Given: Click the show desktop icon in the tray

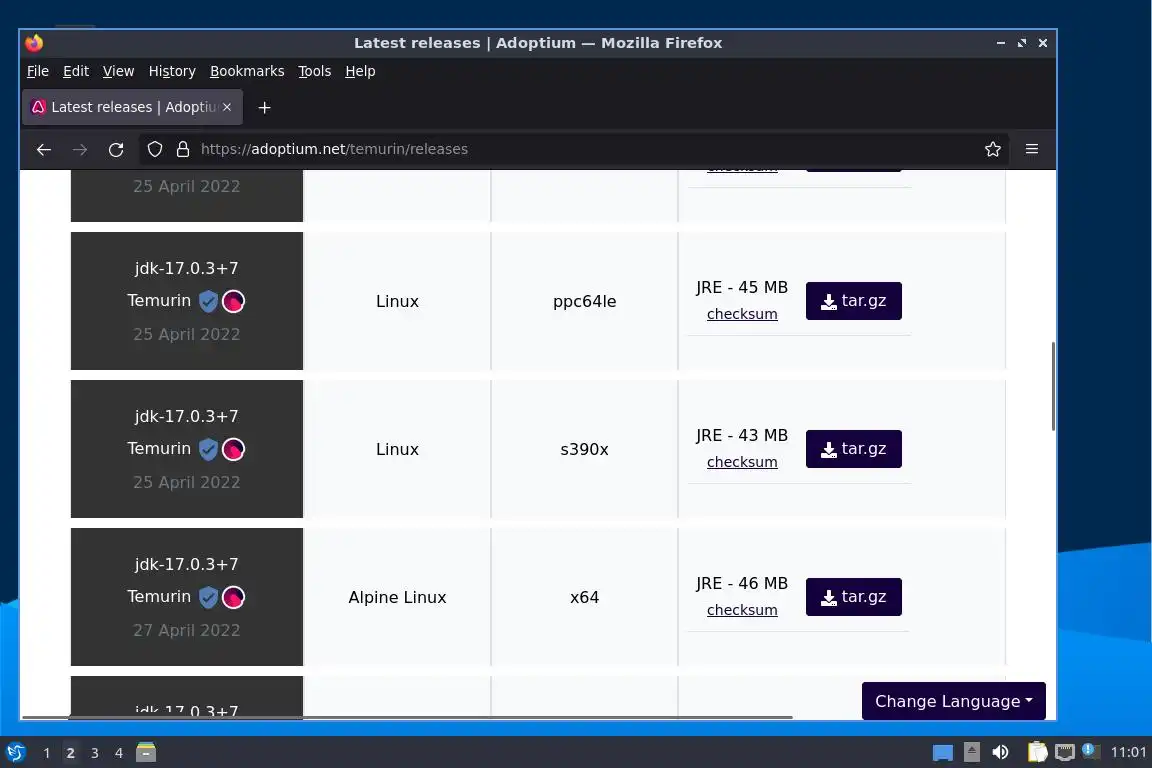Looking at the screenshot, I should pyautogui.click(x=943, y=753).
